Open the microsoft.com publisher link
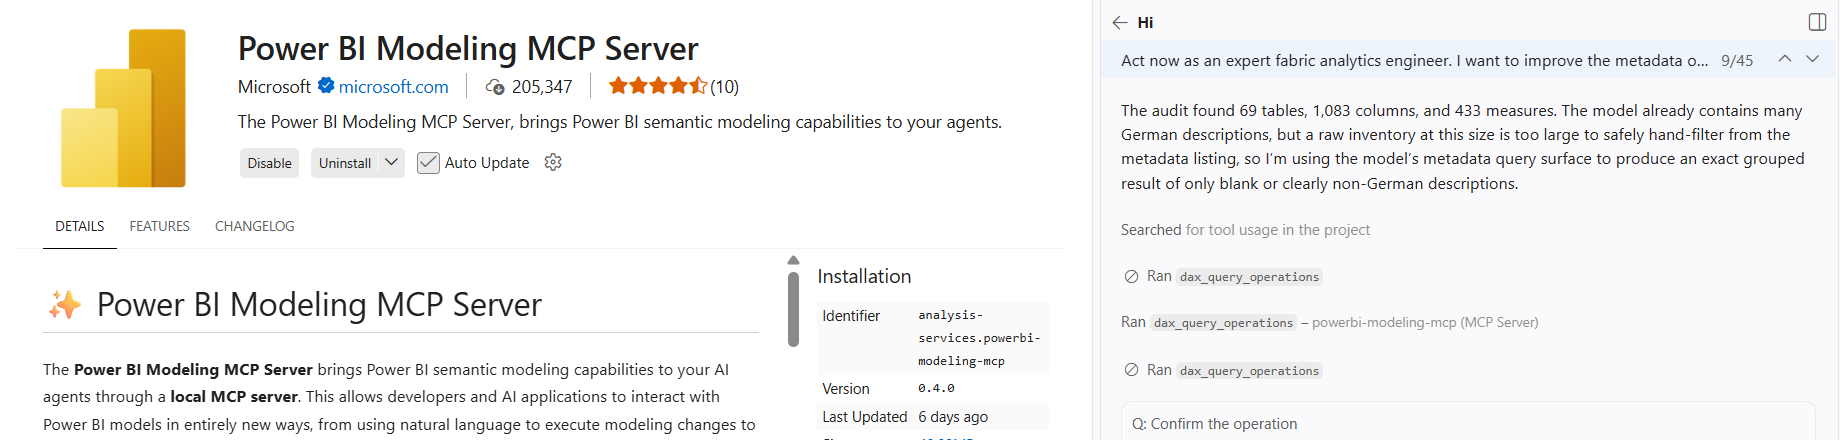Image resolution: width=1840 pixels, height=440 pixels. pyautogui.click(x=394, y=87)
